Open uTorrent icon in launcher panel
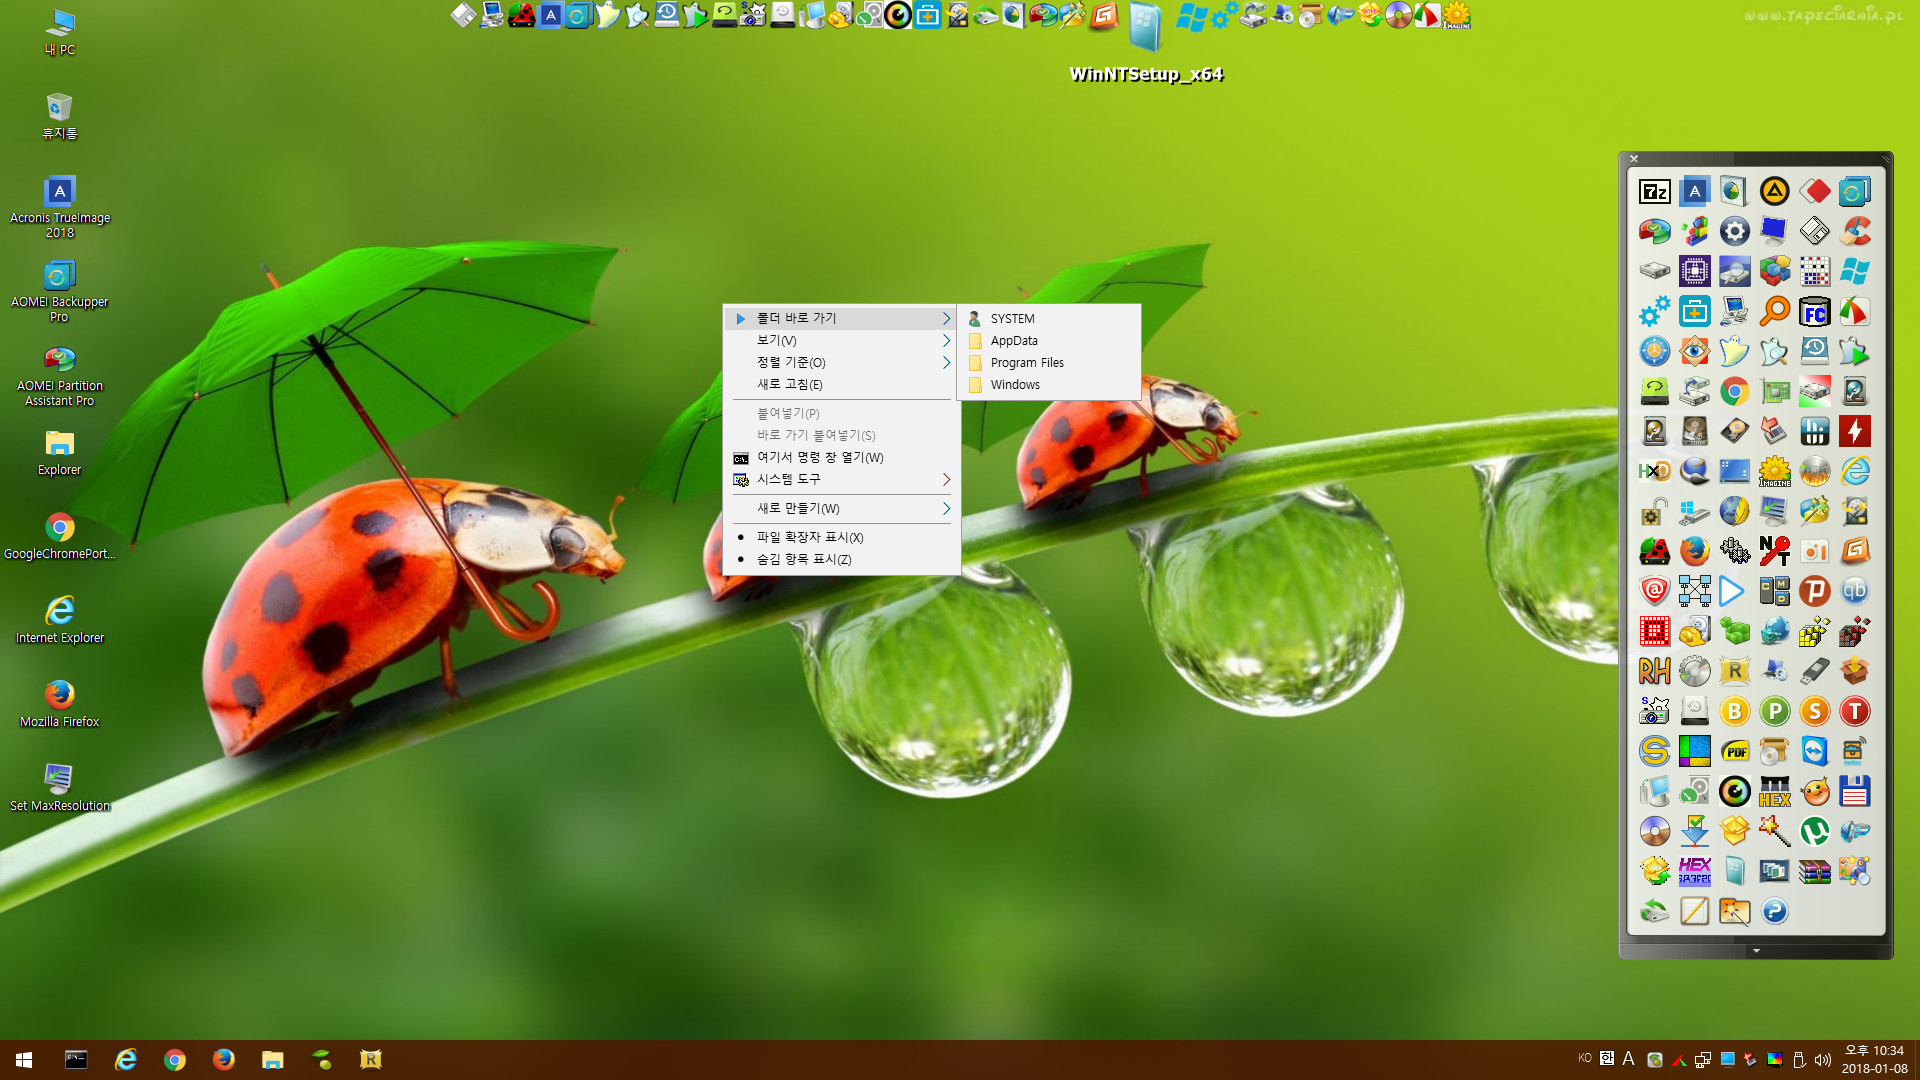The image size is (1920, 1080). point(1814,831)
